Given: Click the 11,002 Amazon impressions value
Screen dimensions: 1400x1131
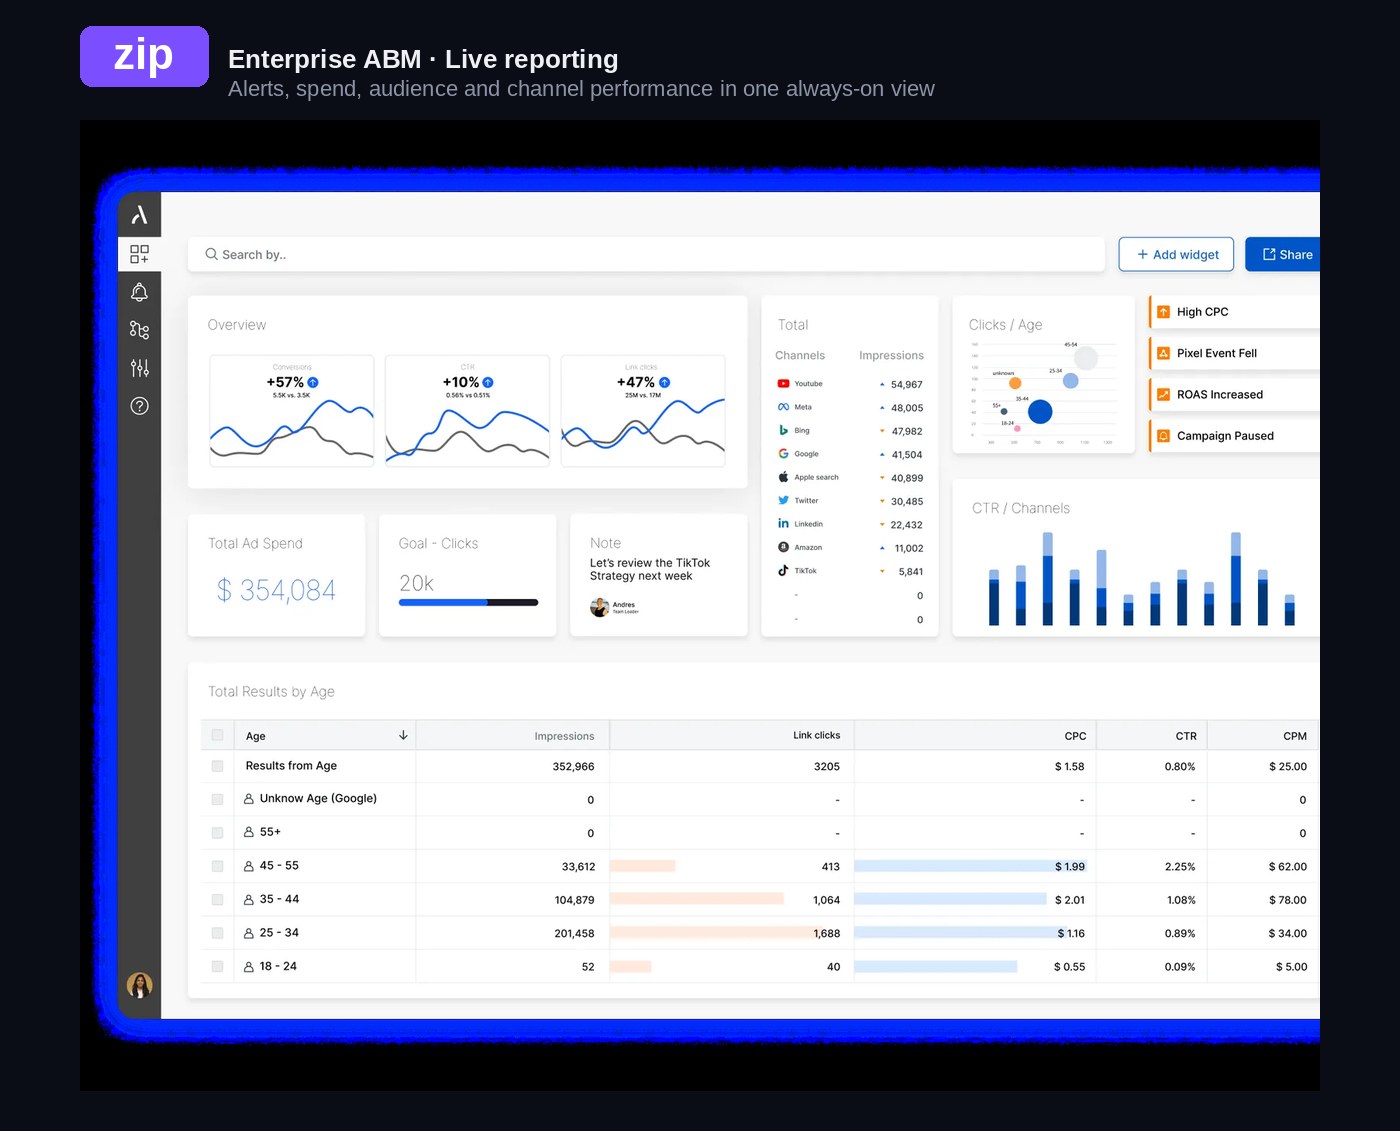Looking at the screenshot, I should pyautogui.click(x=909, y=549).
